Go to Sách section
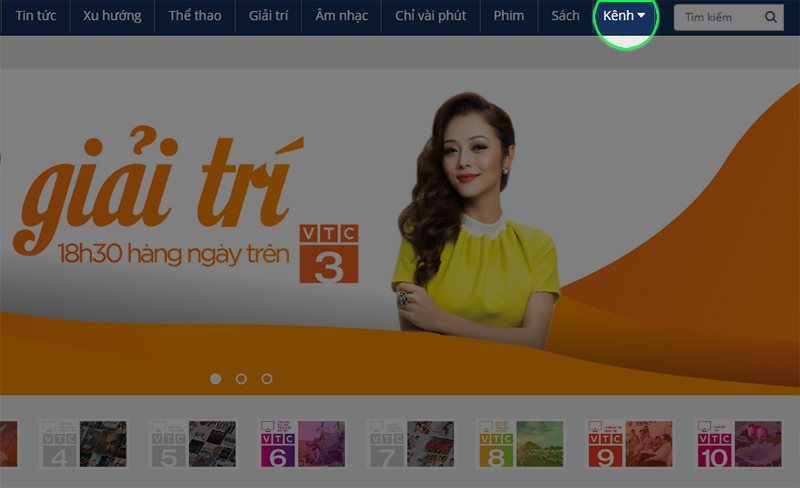Screen dimensions: 800x488 [x=565, y=16]
